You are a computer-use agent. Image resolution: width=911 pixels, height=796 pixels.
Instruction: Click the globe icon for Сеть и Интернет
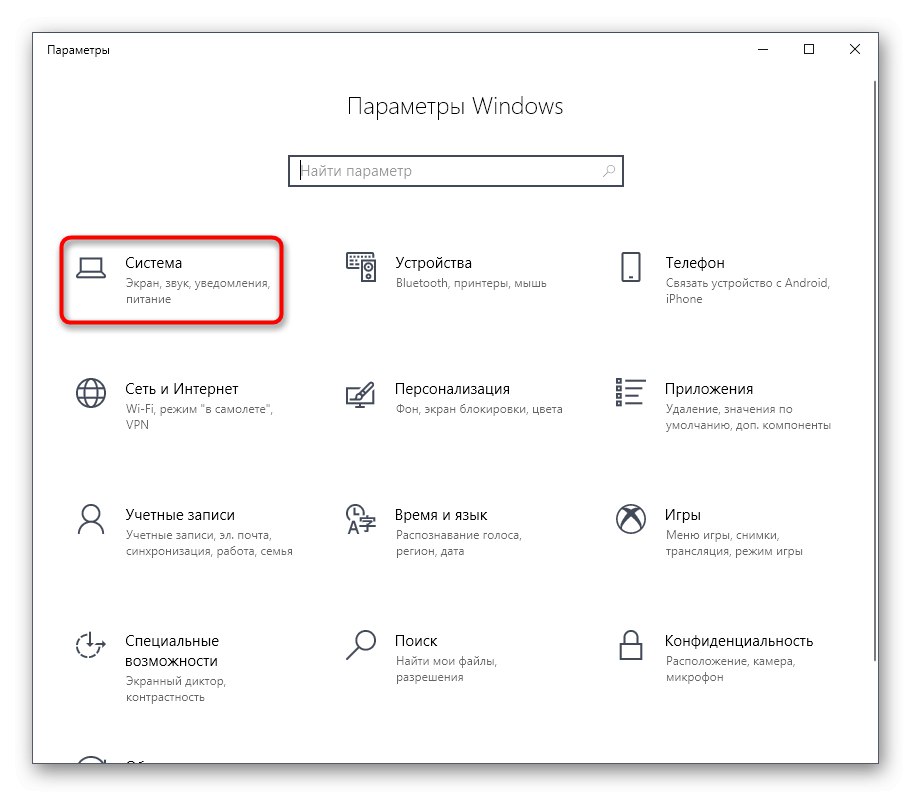[91, 393]
